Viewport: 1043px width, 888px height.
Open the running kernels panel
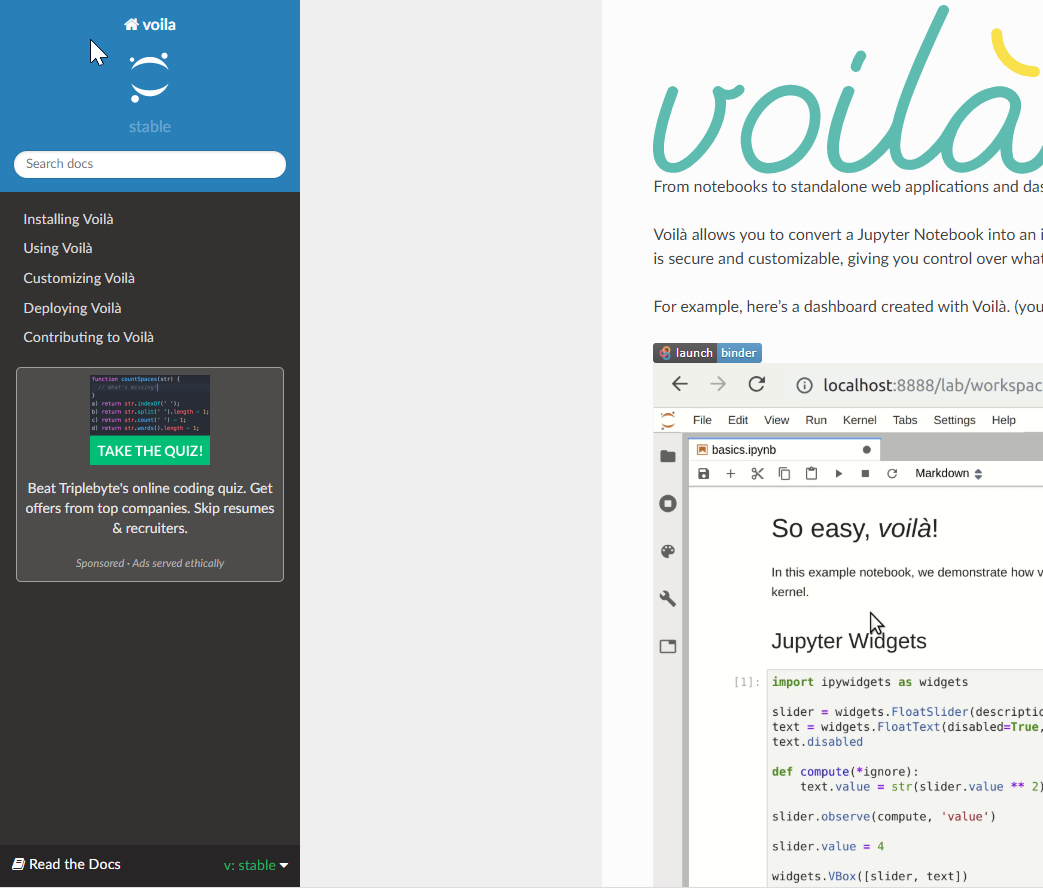click(668, 503)
